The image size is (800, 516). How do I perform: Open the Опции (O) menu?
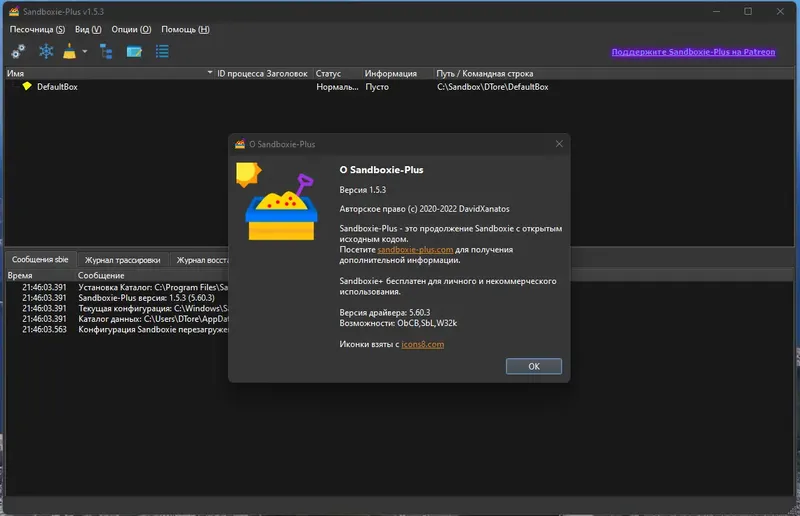[131, 30]
